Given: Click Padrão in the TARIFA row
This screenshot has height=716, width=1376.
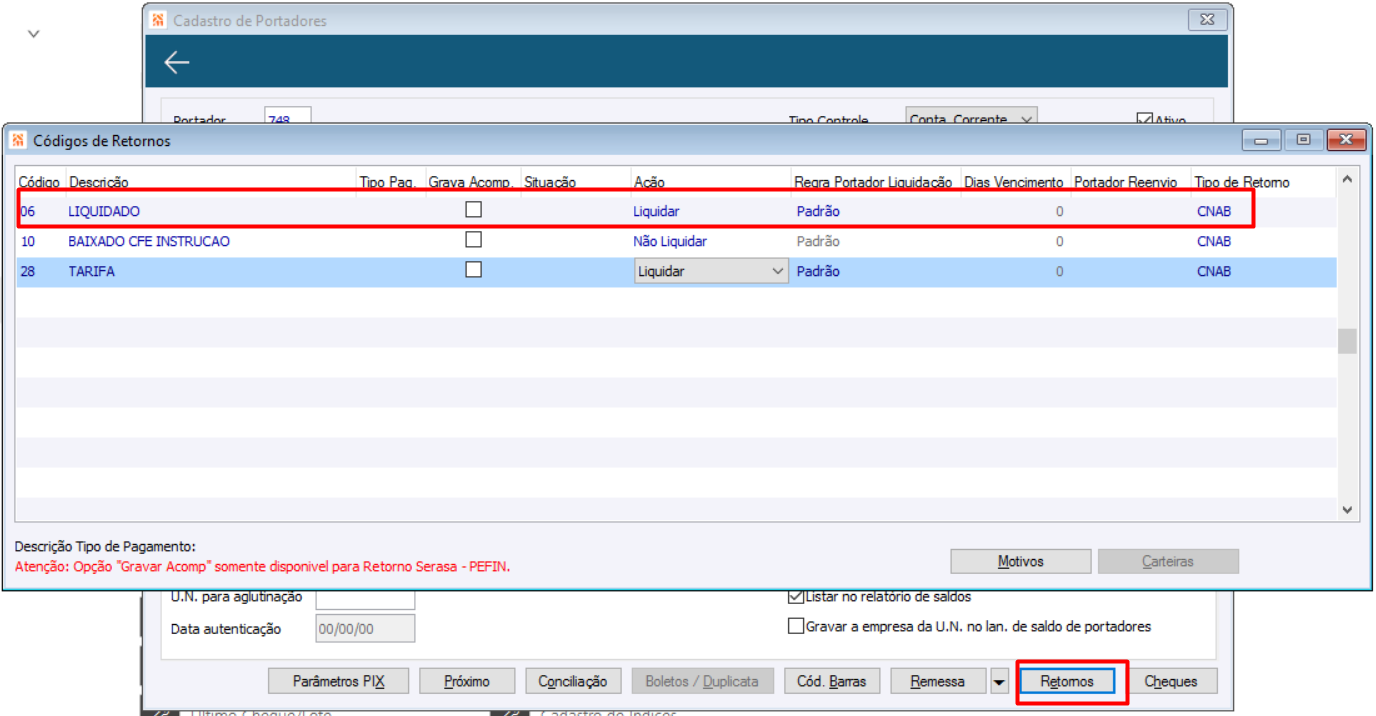Looking at the screenshot, I should pos(818,272).
